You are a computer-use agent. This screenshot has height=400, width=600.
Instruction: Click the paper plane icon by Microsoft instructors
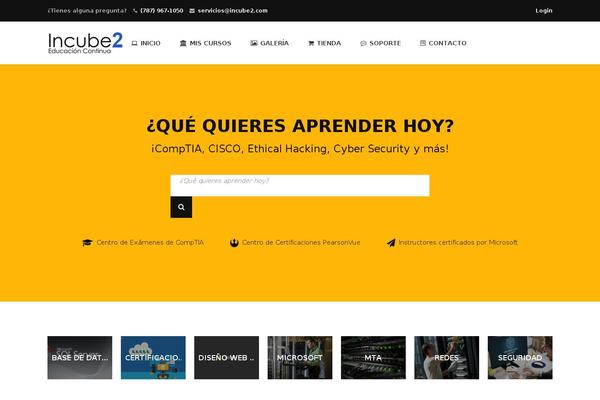click(391, 243)
